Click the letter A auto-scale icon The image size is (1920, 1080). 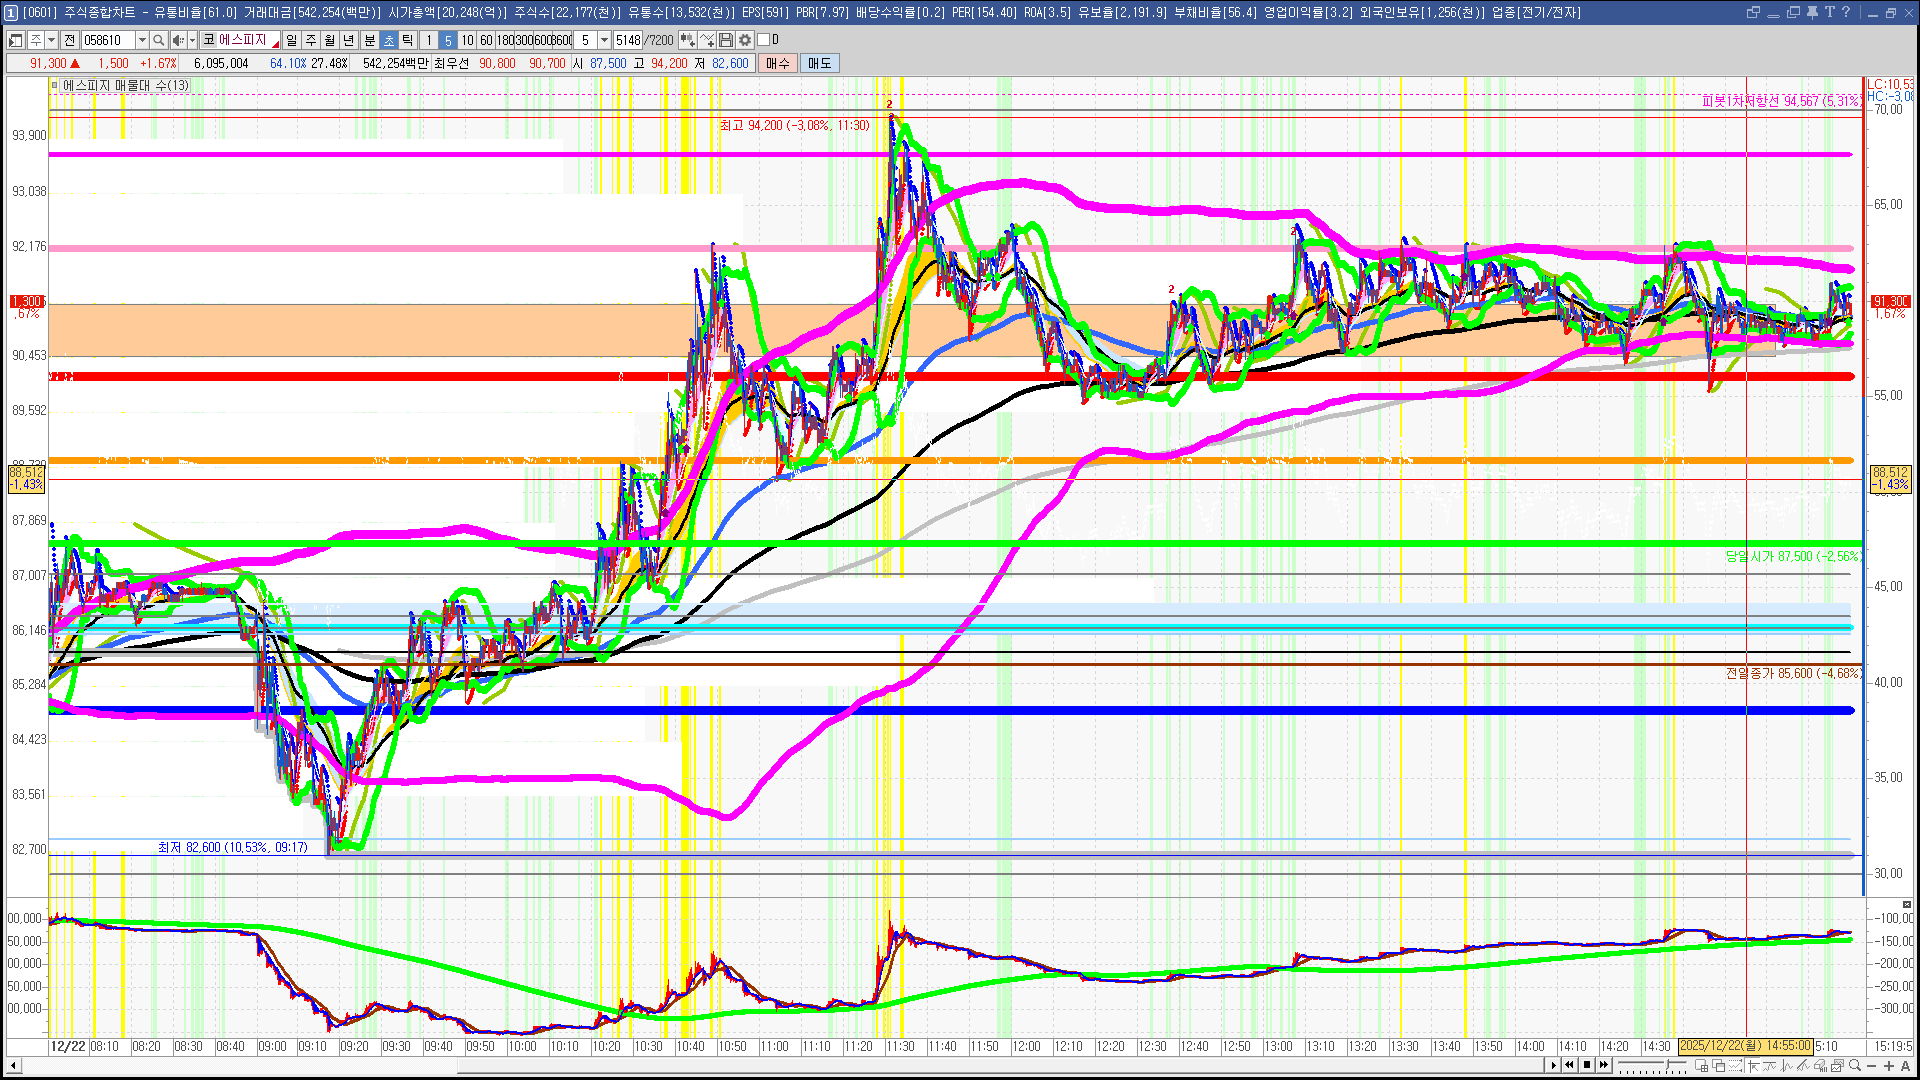click(x=1905, y=1066)
